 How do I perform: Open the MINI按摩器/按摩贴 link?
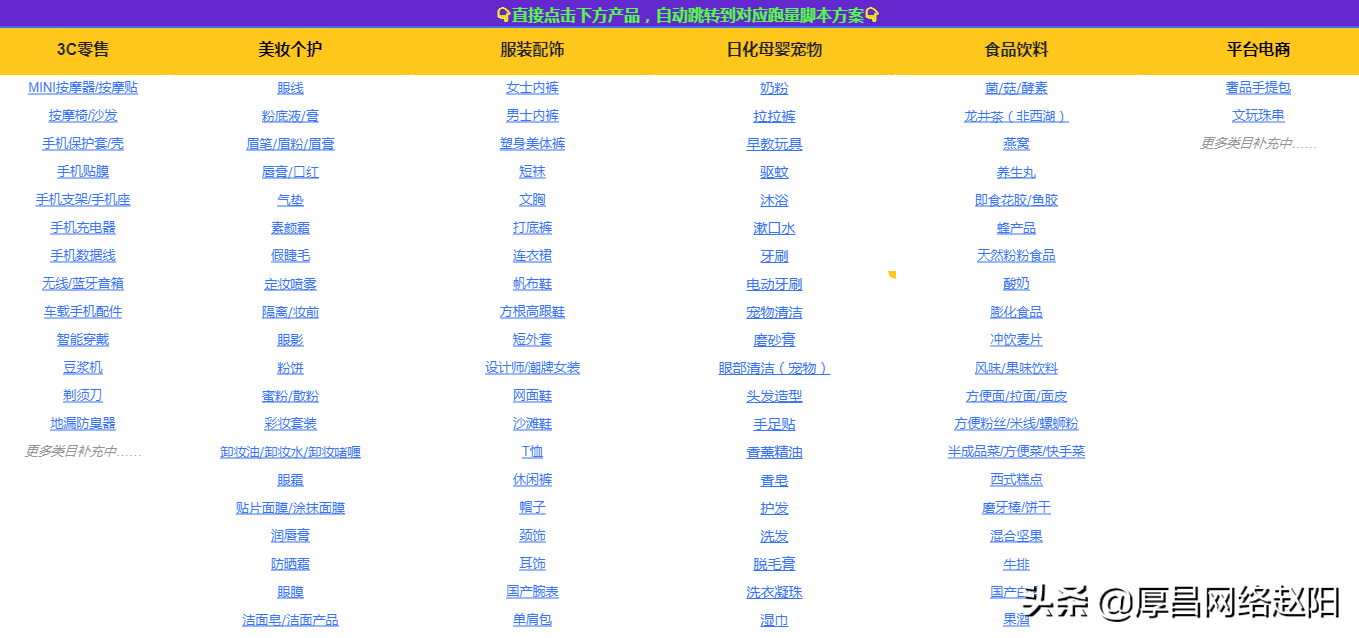tap(83, 88)
